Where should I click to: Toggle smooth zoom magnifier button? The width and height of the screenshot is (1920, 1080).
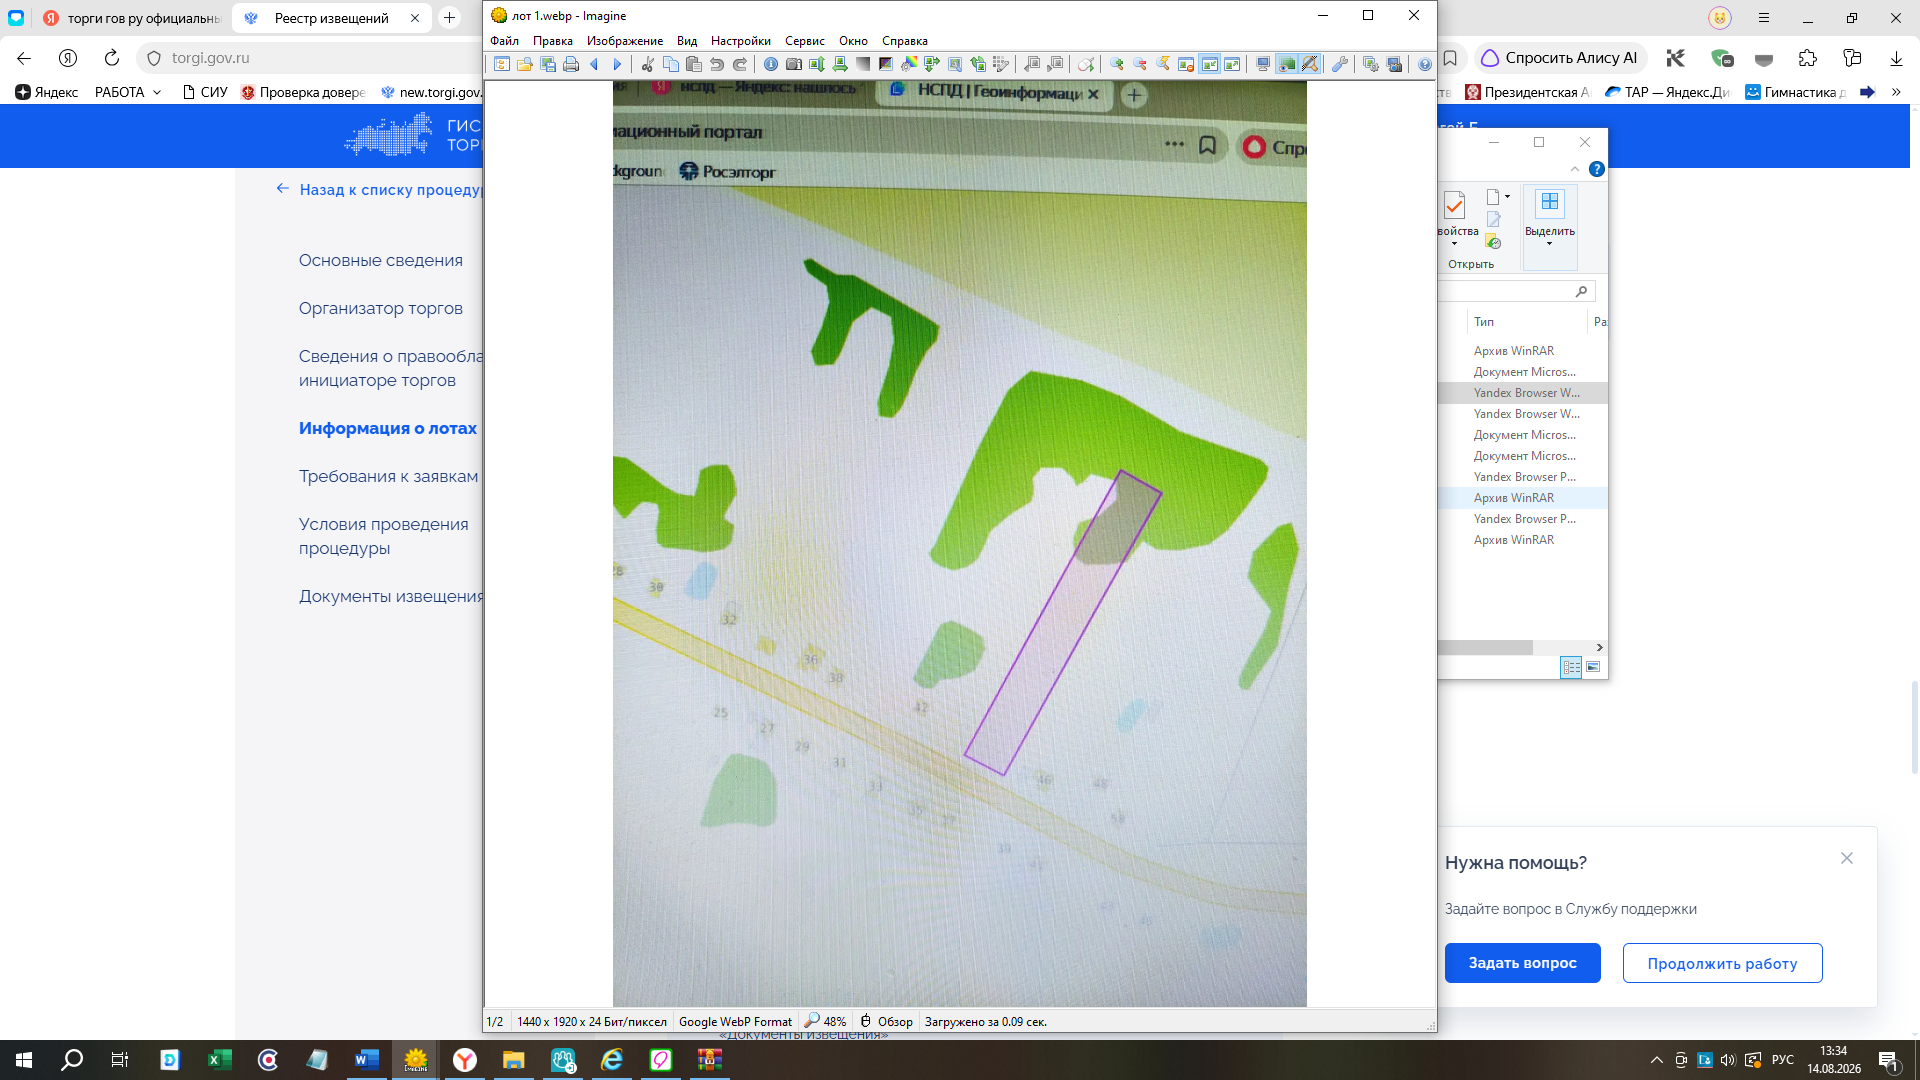1310,64
